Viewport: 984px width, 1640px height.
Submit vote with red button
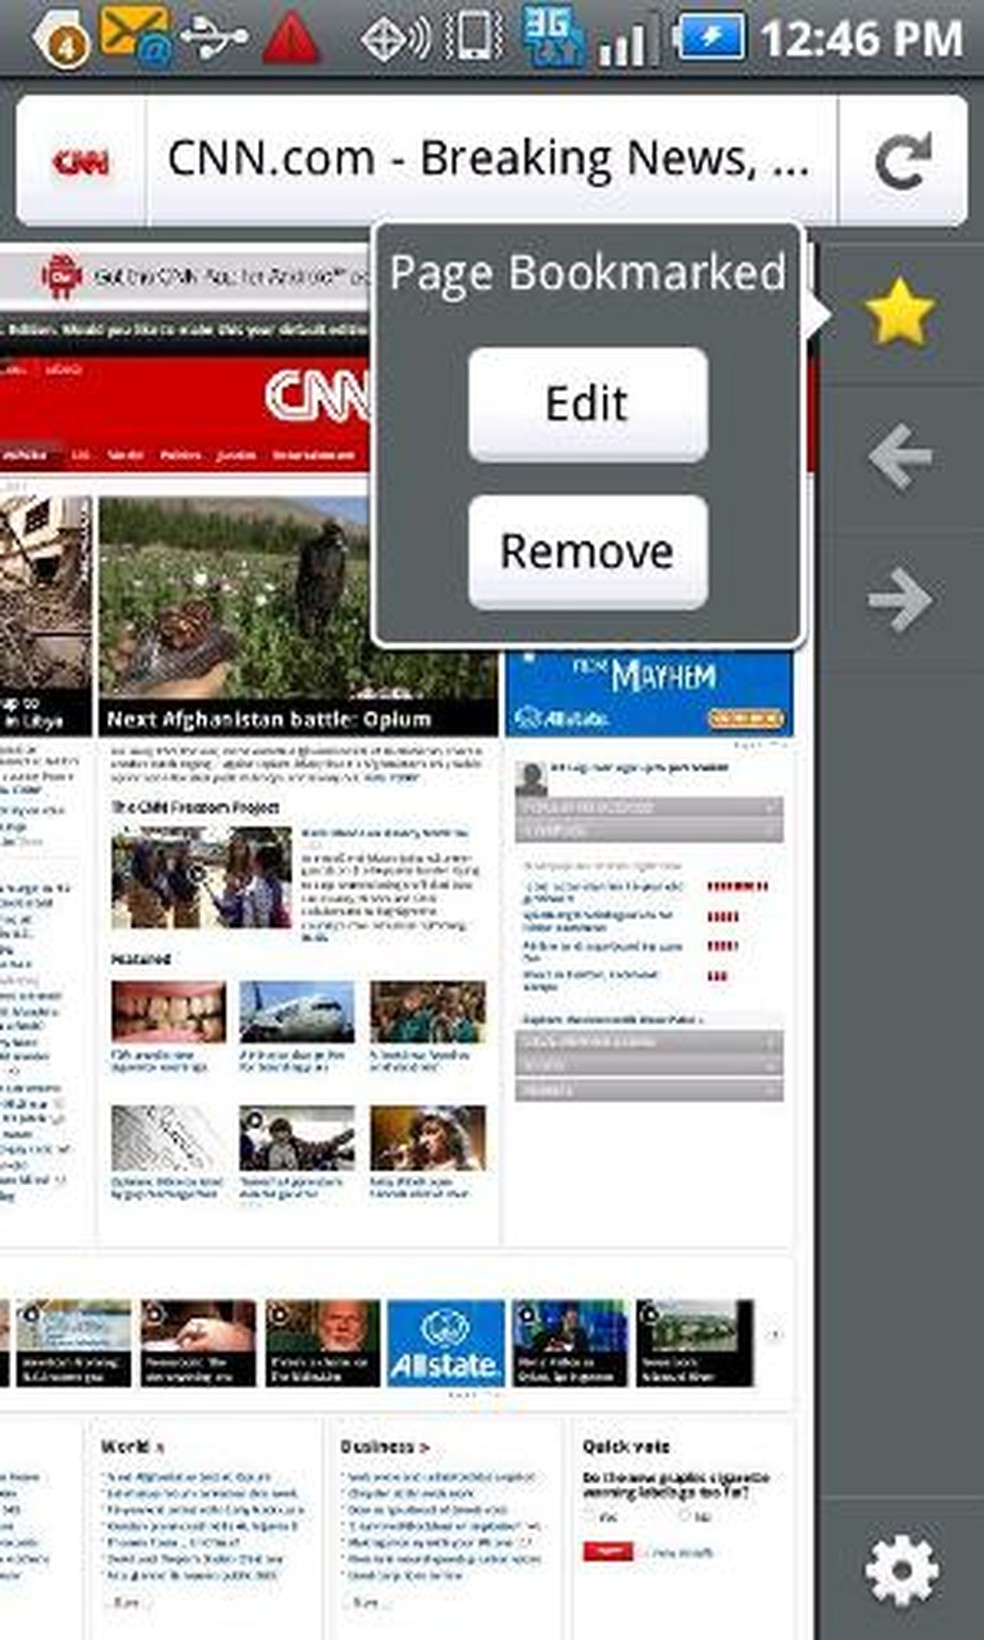click(x=608, y=1551)
